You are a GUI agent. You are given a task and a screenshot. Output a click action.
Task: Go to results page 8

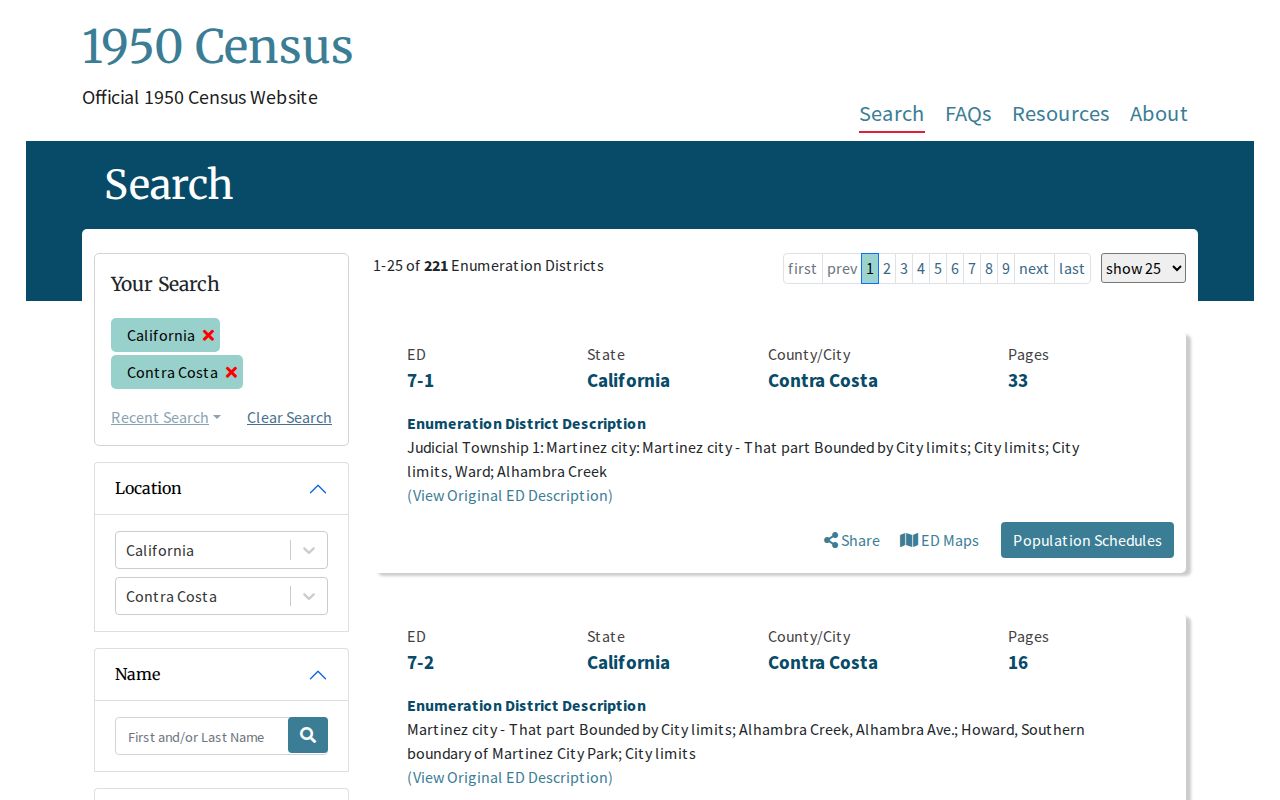989,268
